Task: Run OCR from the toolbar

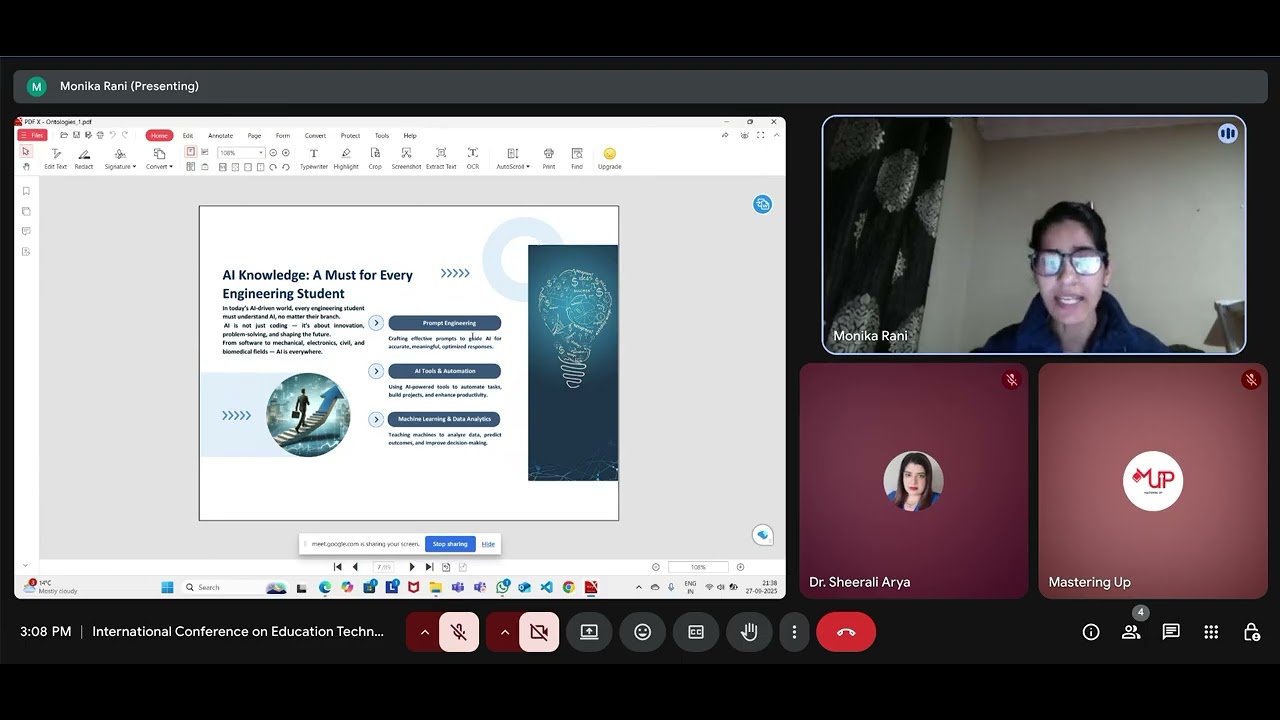Action: 473,158
